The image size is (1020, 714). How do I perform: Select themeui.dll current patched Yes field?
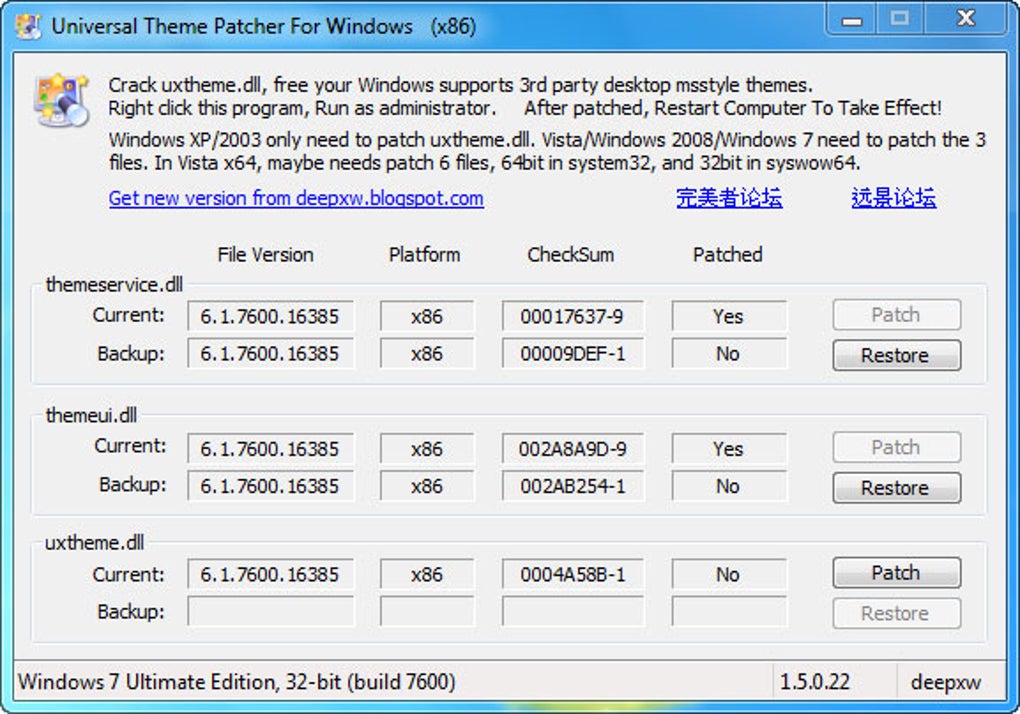point(729,449)
